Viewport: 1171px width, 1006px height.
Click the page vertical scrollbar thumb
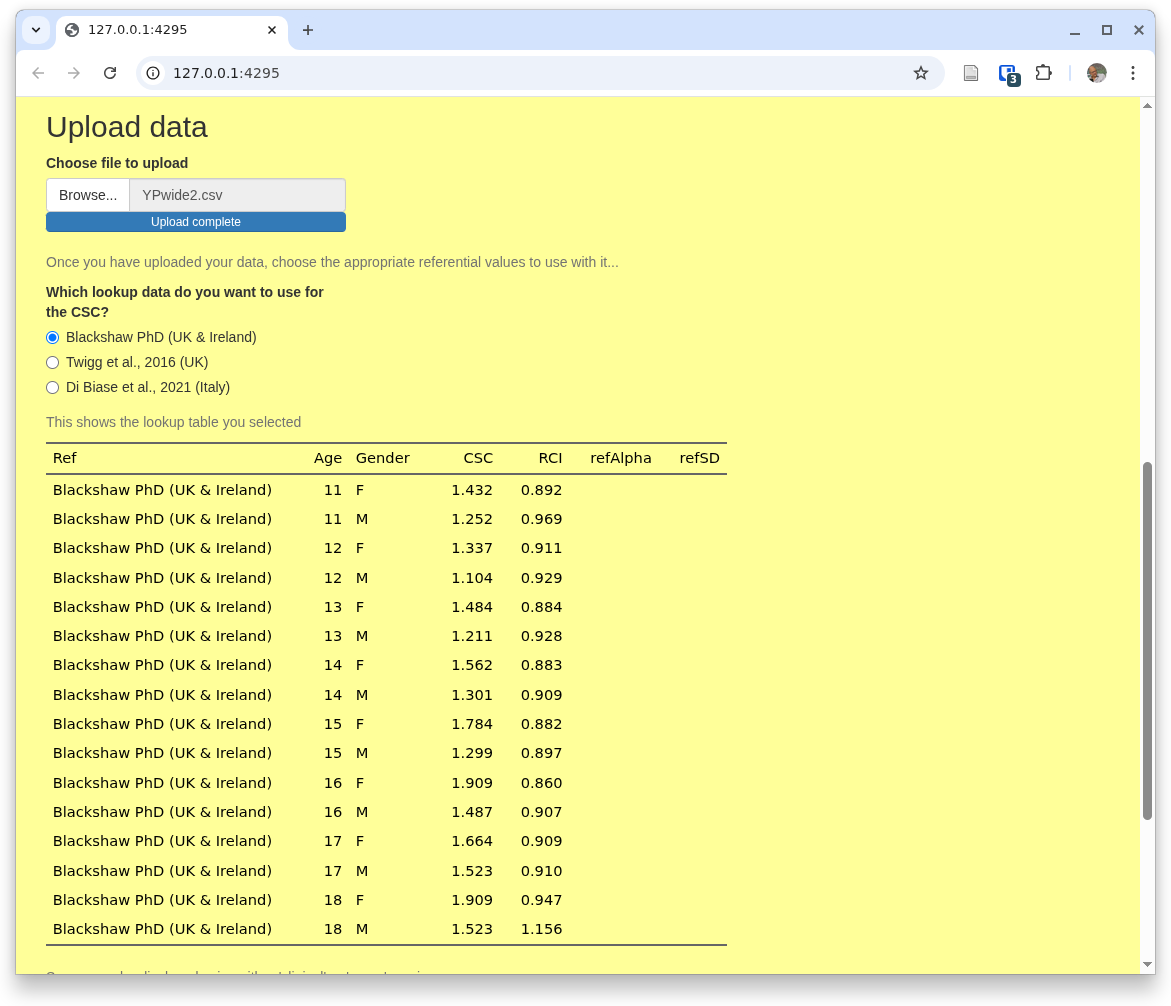tap(1147, 640)
